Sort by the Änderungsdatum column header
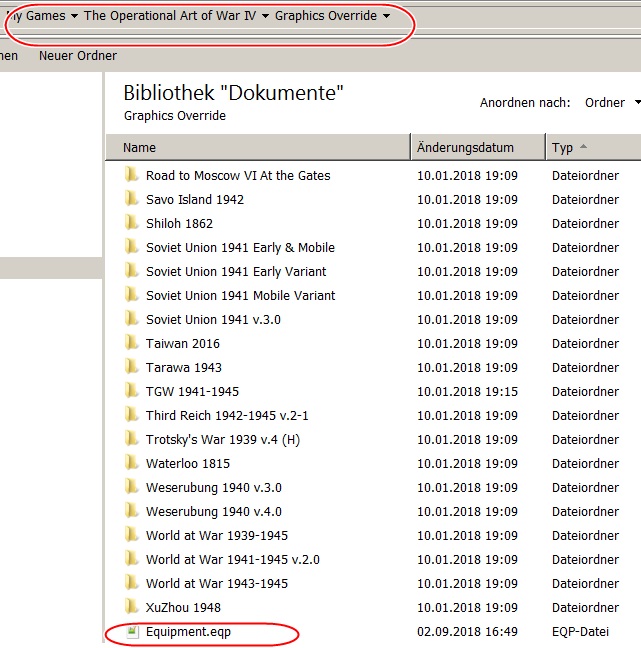 click(x=478, y=147)
